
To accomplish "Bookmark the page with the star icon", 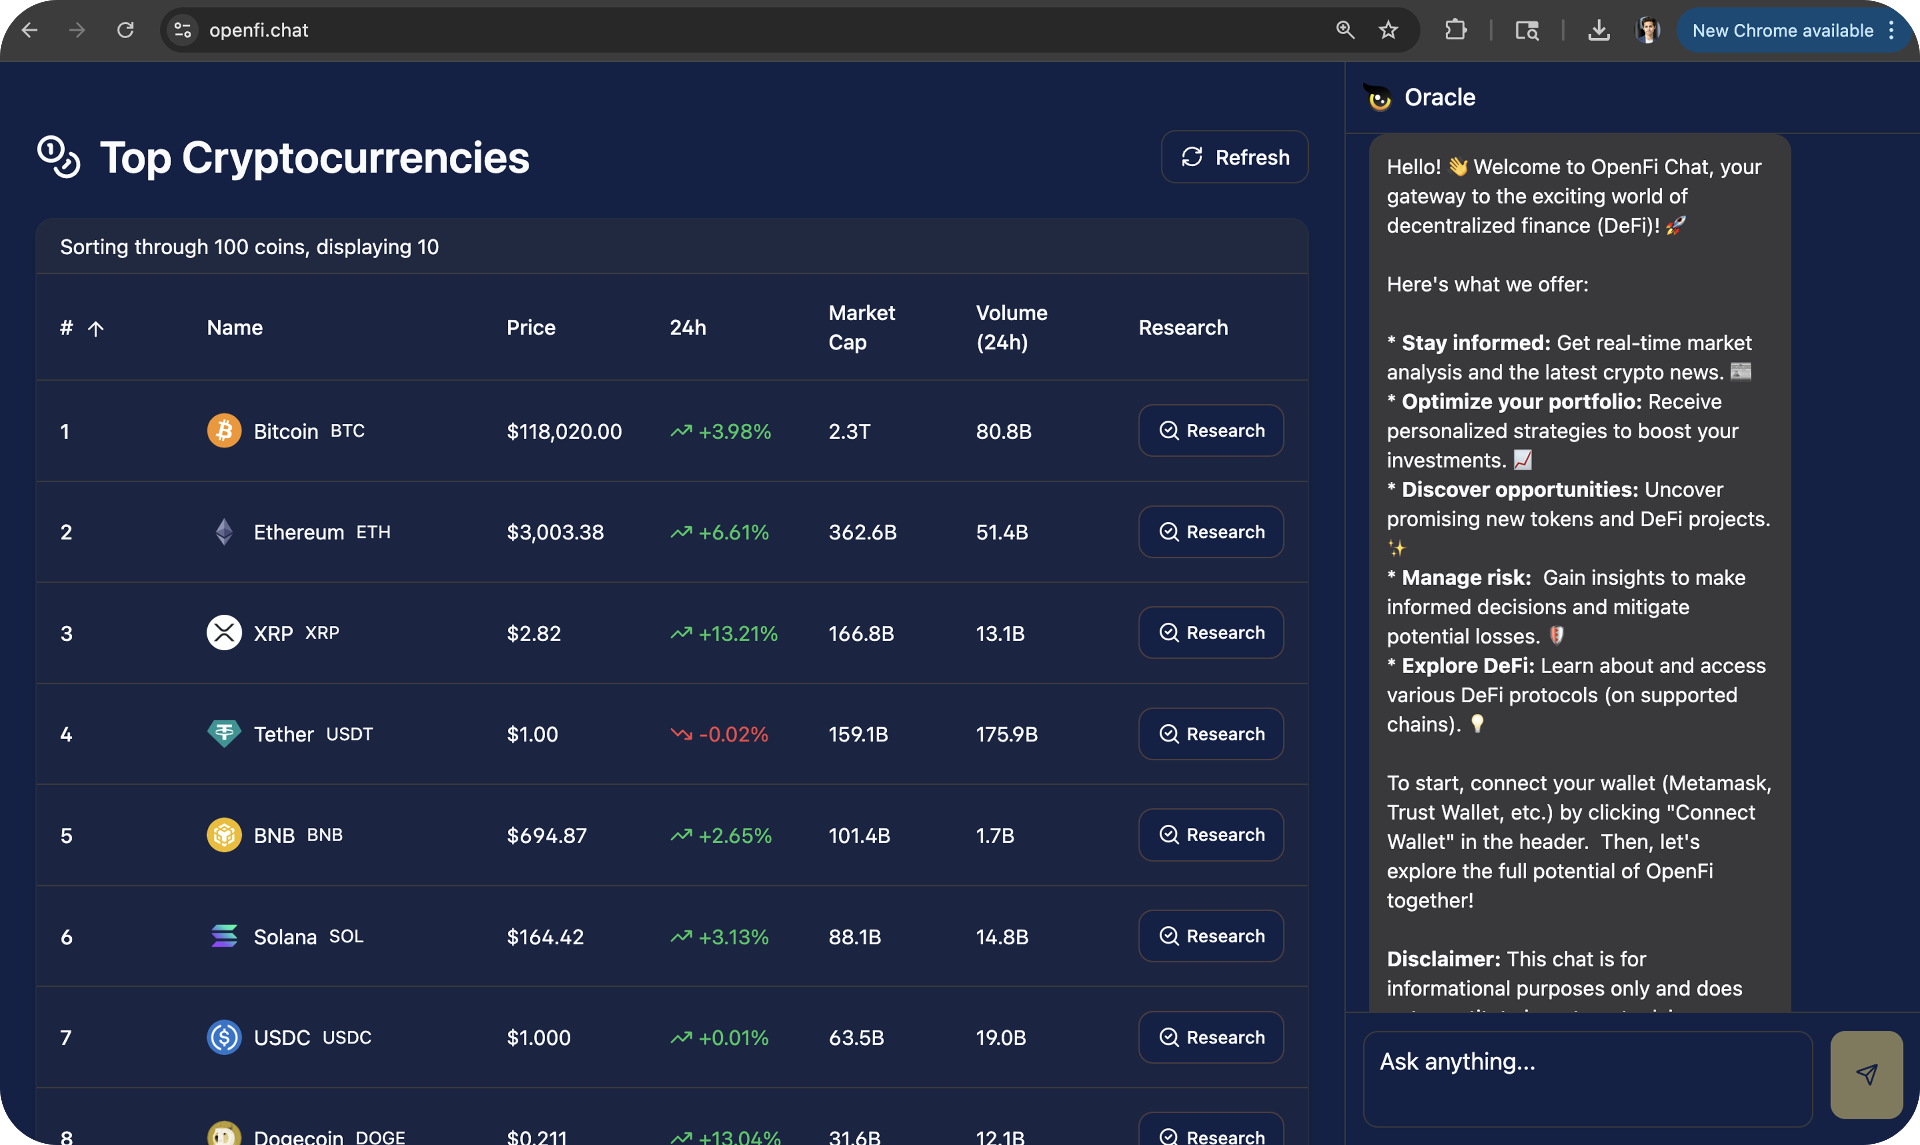I will point(1388,30).
